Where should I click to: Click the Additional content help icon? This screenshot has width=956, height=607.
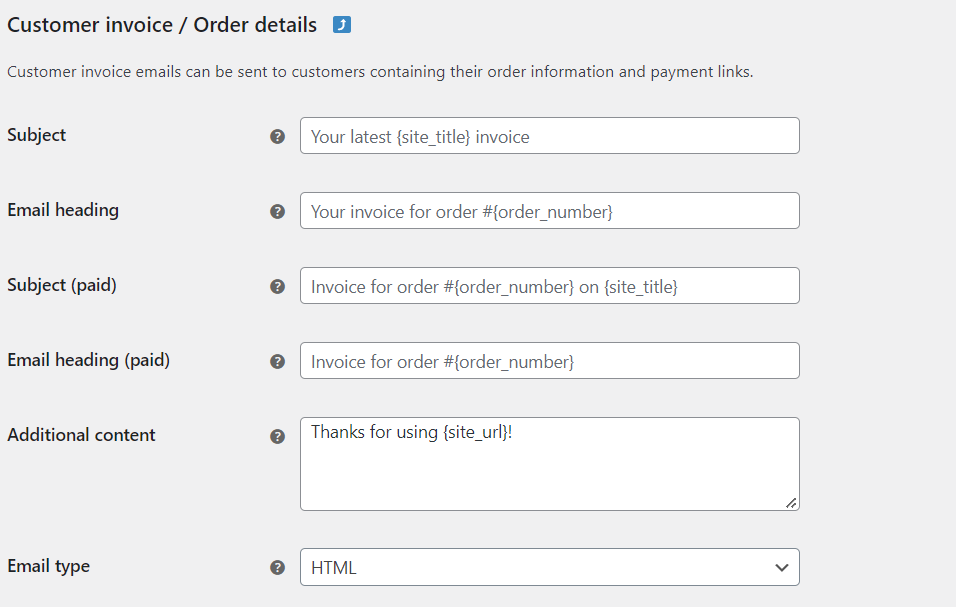click(278, 436)
